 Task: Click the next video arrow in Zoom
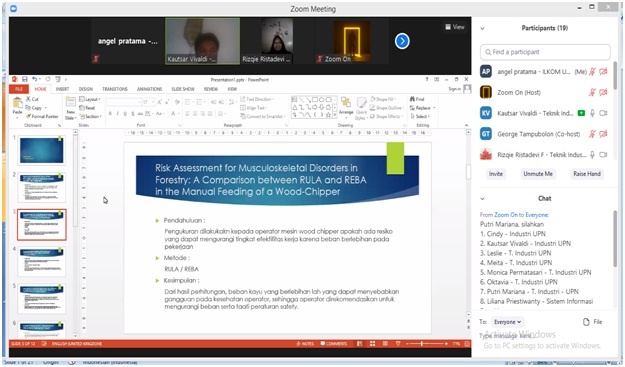tap(402, 41)
